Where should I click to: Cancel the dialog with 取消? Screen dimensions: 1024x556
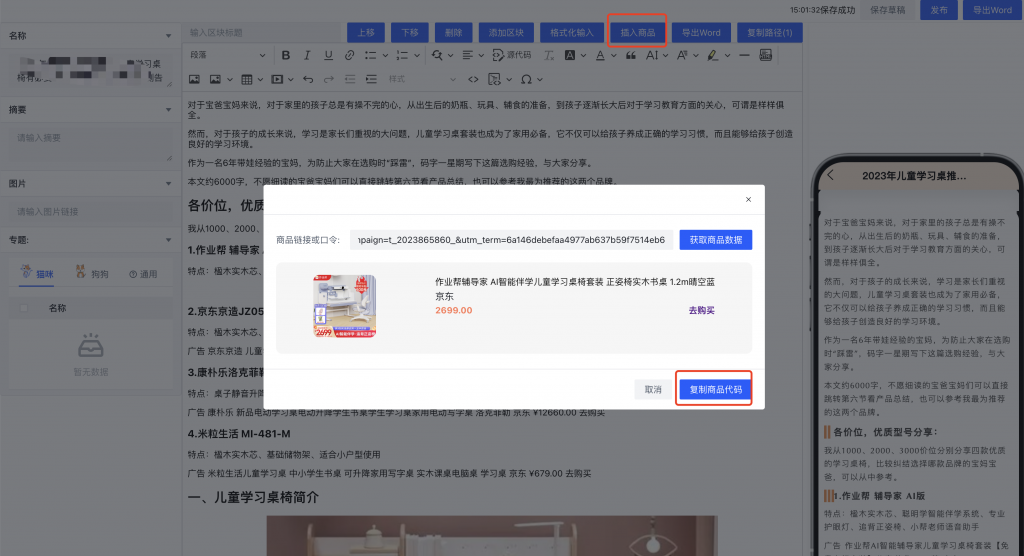tap(653, 389)
